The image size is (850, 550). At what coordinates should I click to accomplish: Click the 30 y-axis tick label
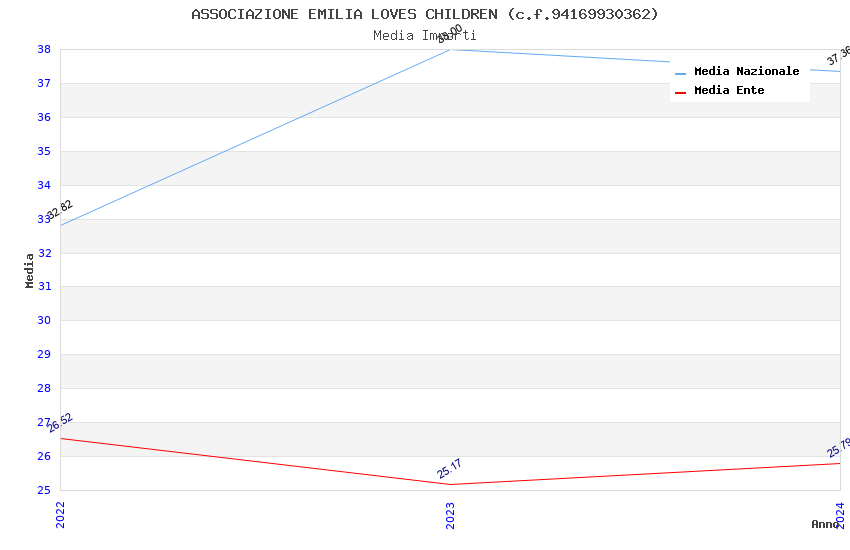(44, 320)
